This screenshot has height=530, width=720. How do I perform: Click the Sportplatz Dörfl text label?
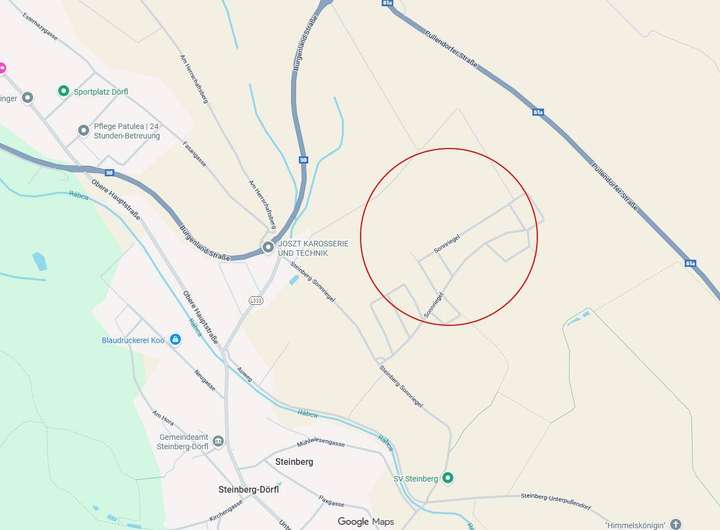(x=101, y=92)
